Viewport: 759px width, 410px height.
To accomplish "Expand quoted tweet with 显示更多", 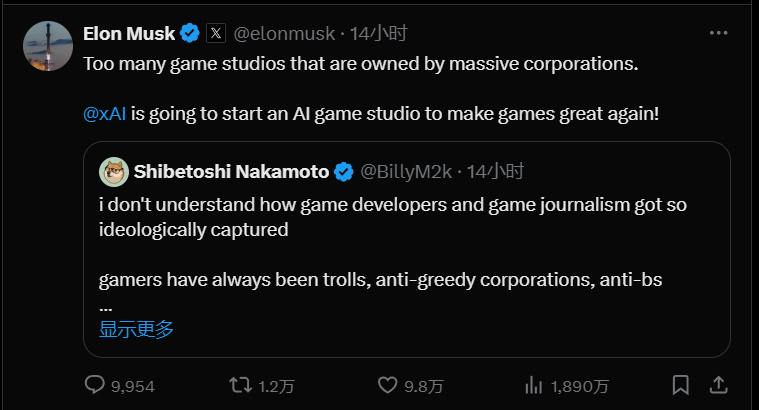I will point(136,329).
